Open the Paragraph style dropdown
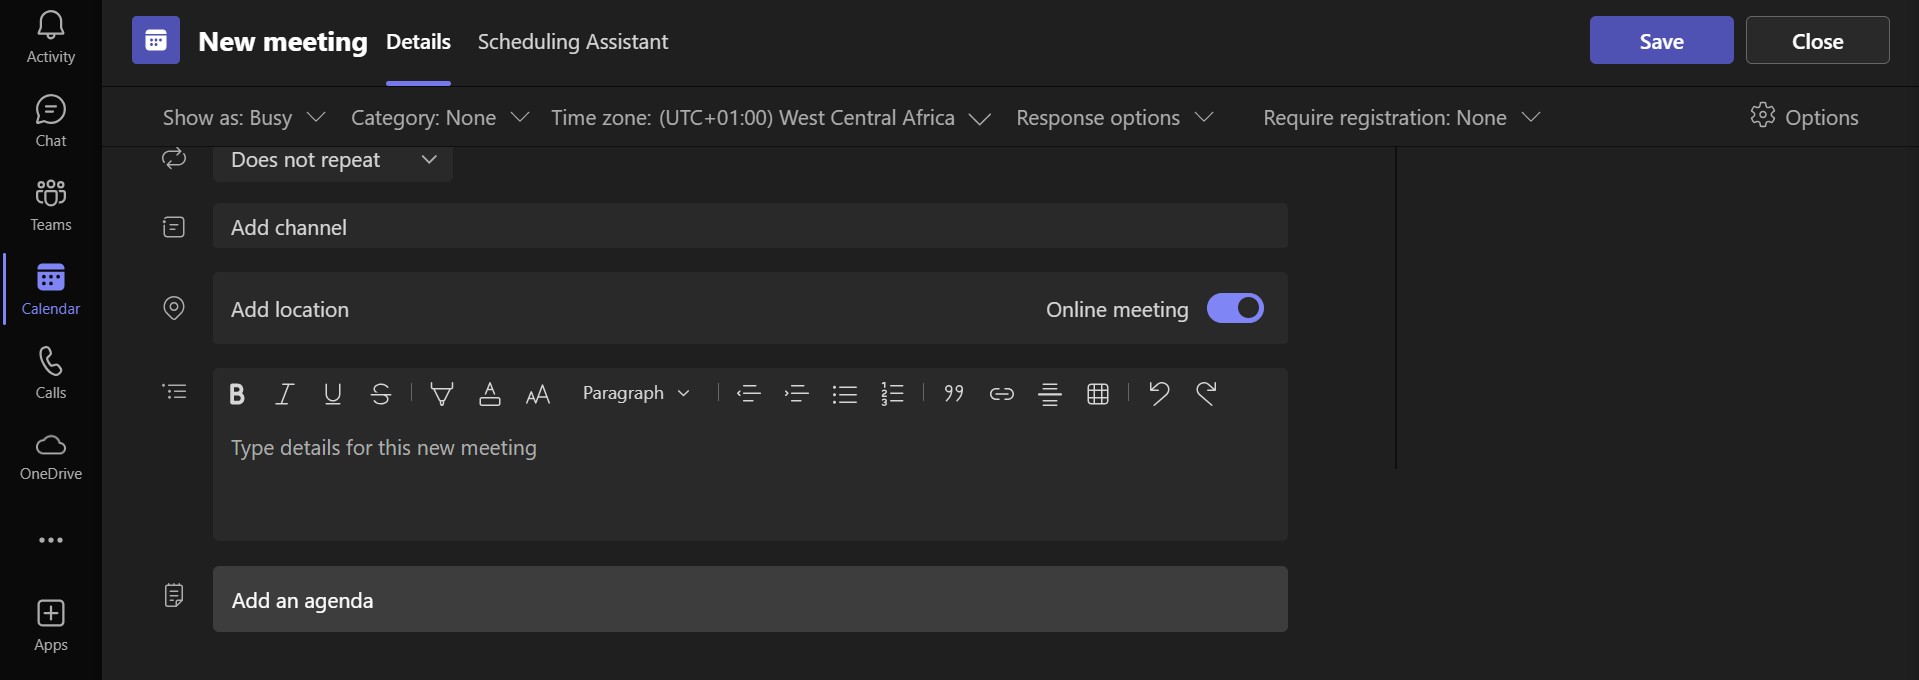The width and height of the screenshot is (1919, 680). point(636,393)
